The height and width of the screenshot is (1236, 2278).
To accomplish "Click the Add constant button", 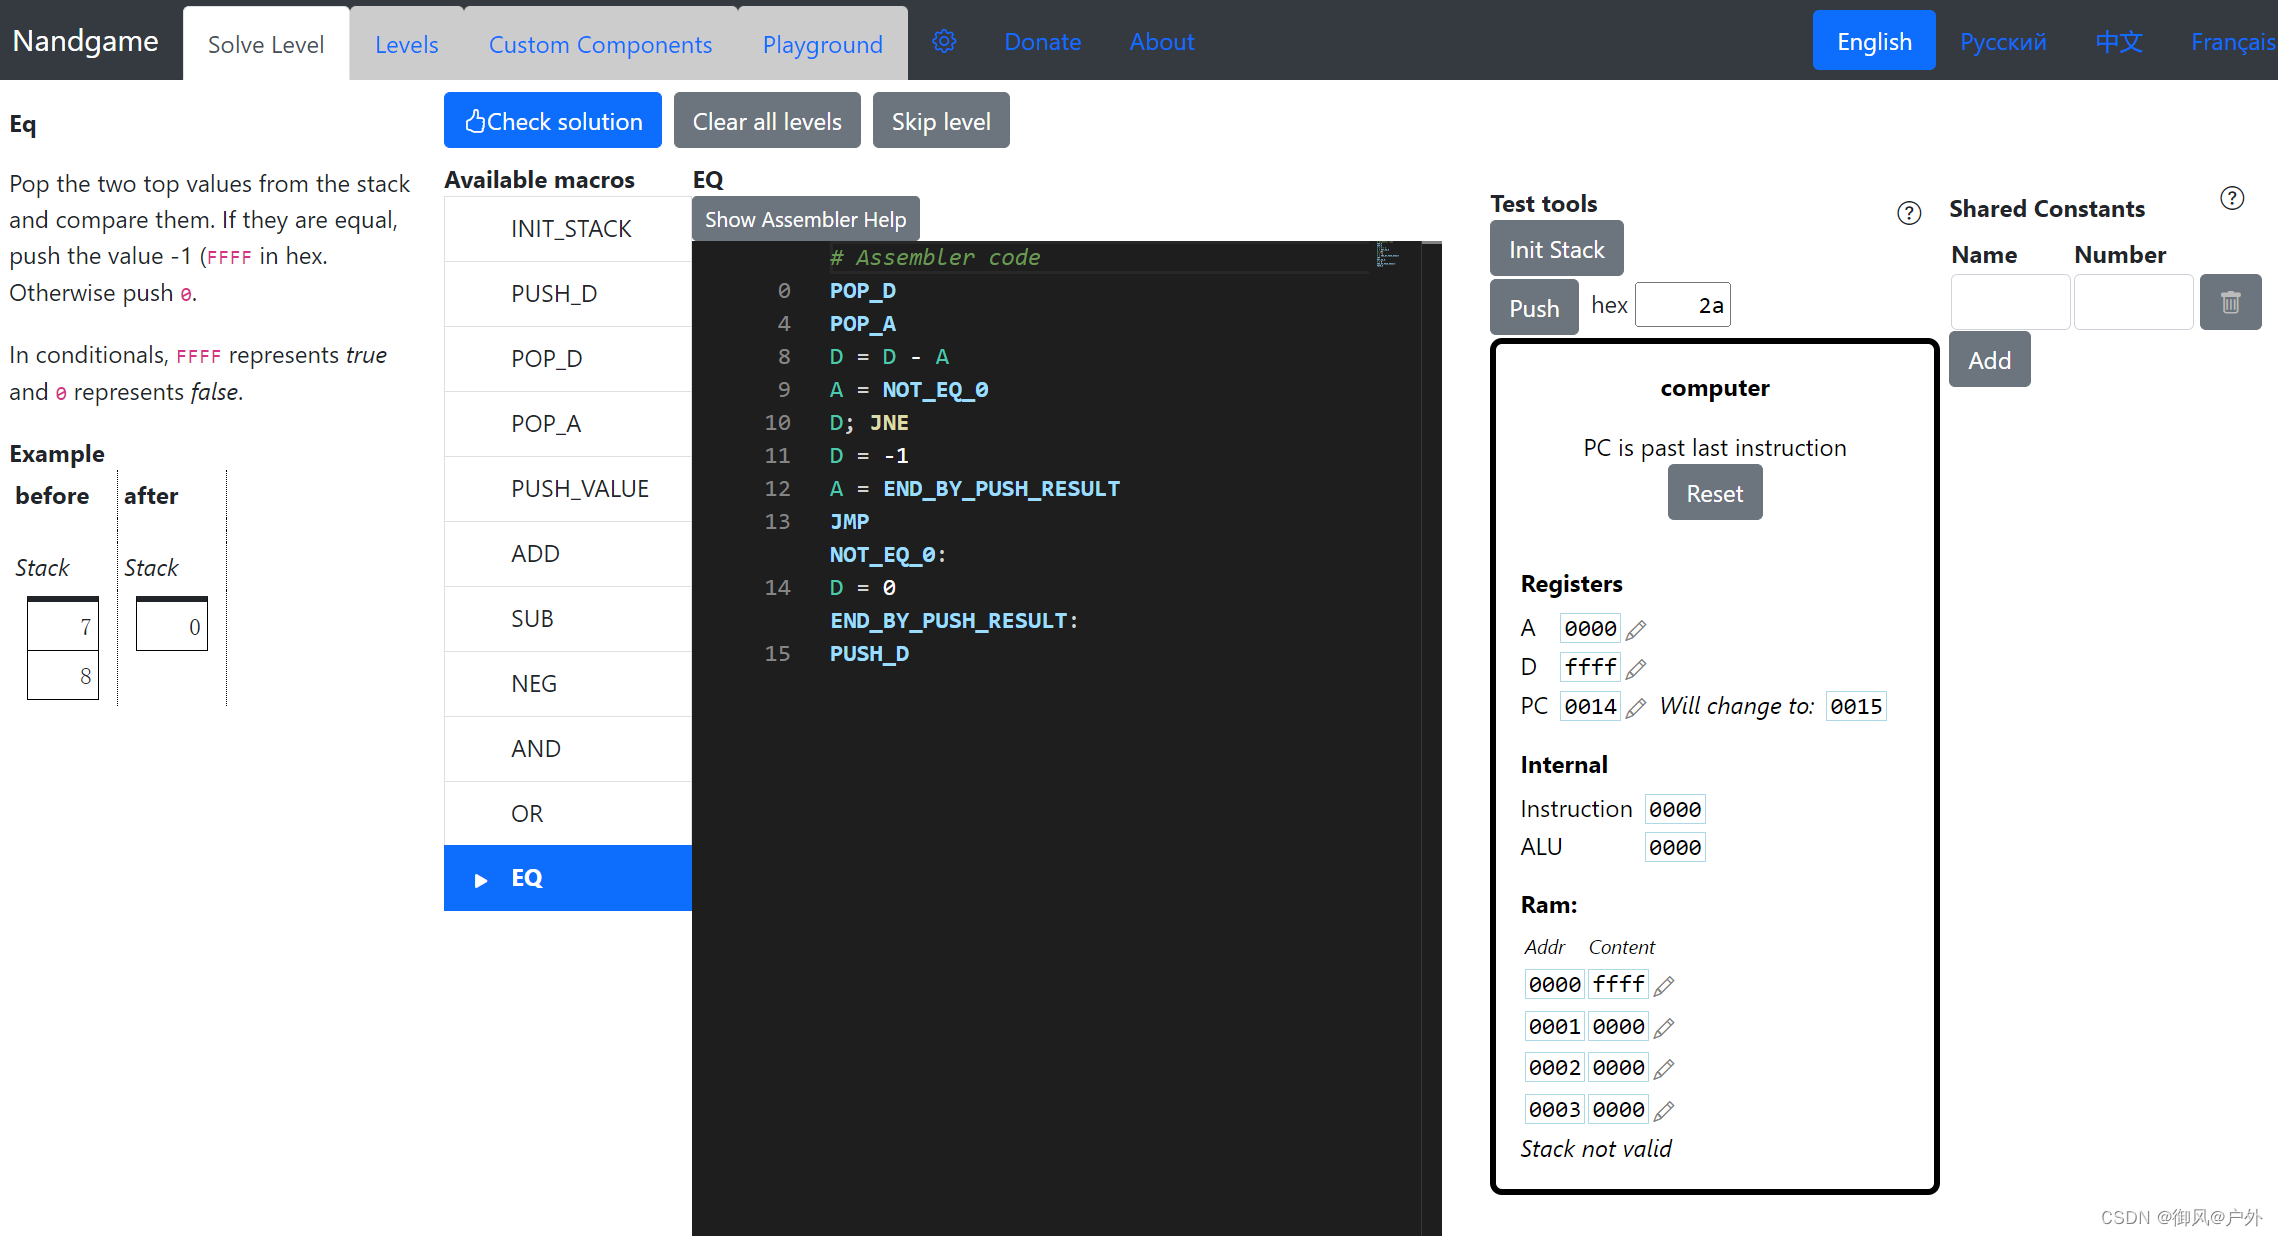I will tap(1989, 360).
